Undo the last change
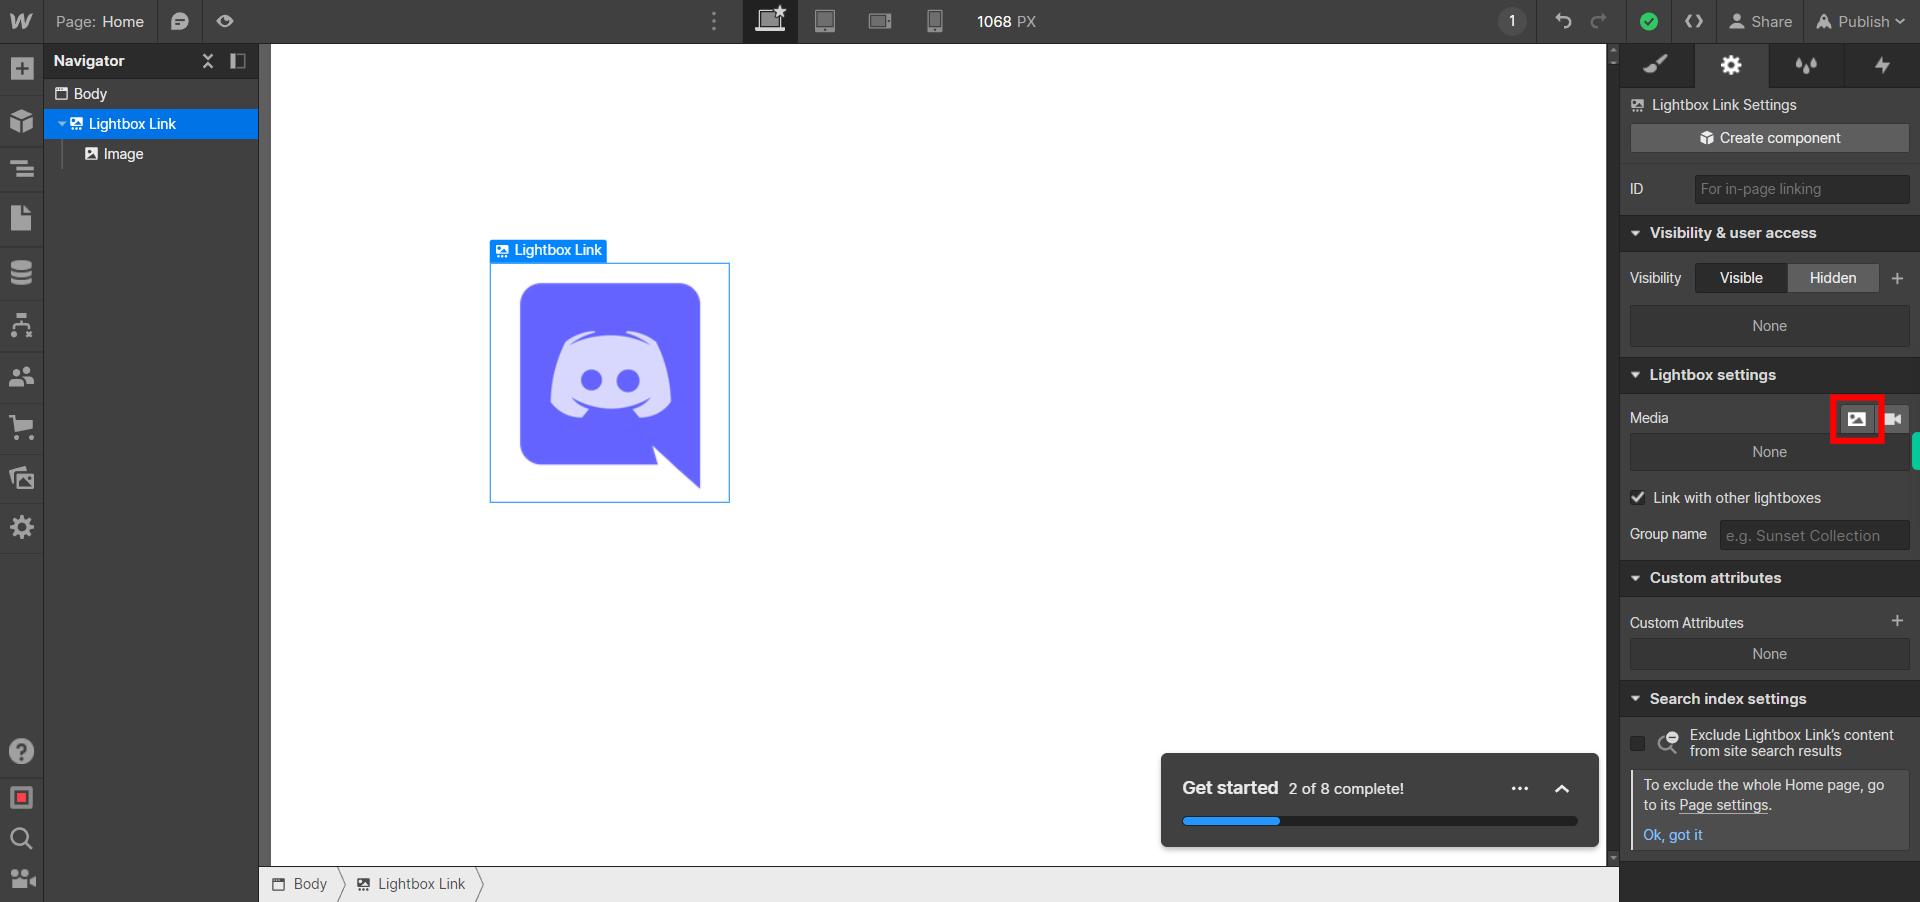 [x=1563, y=21]
